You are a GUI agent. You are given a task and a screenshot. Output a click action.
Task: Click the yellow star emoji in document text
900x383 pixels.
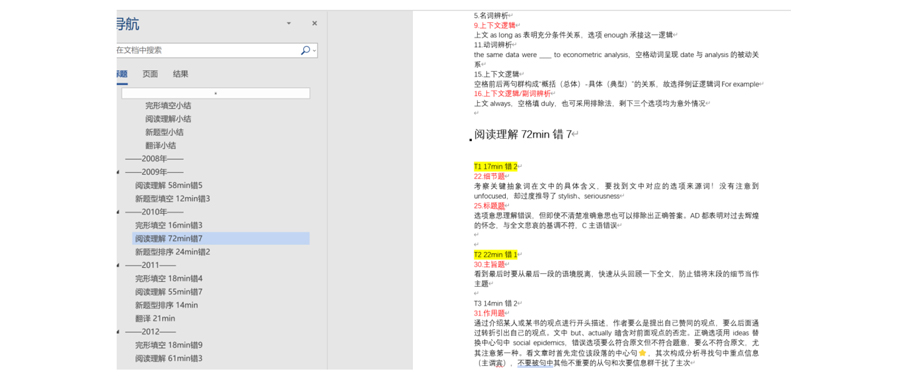click(643, 353)
